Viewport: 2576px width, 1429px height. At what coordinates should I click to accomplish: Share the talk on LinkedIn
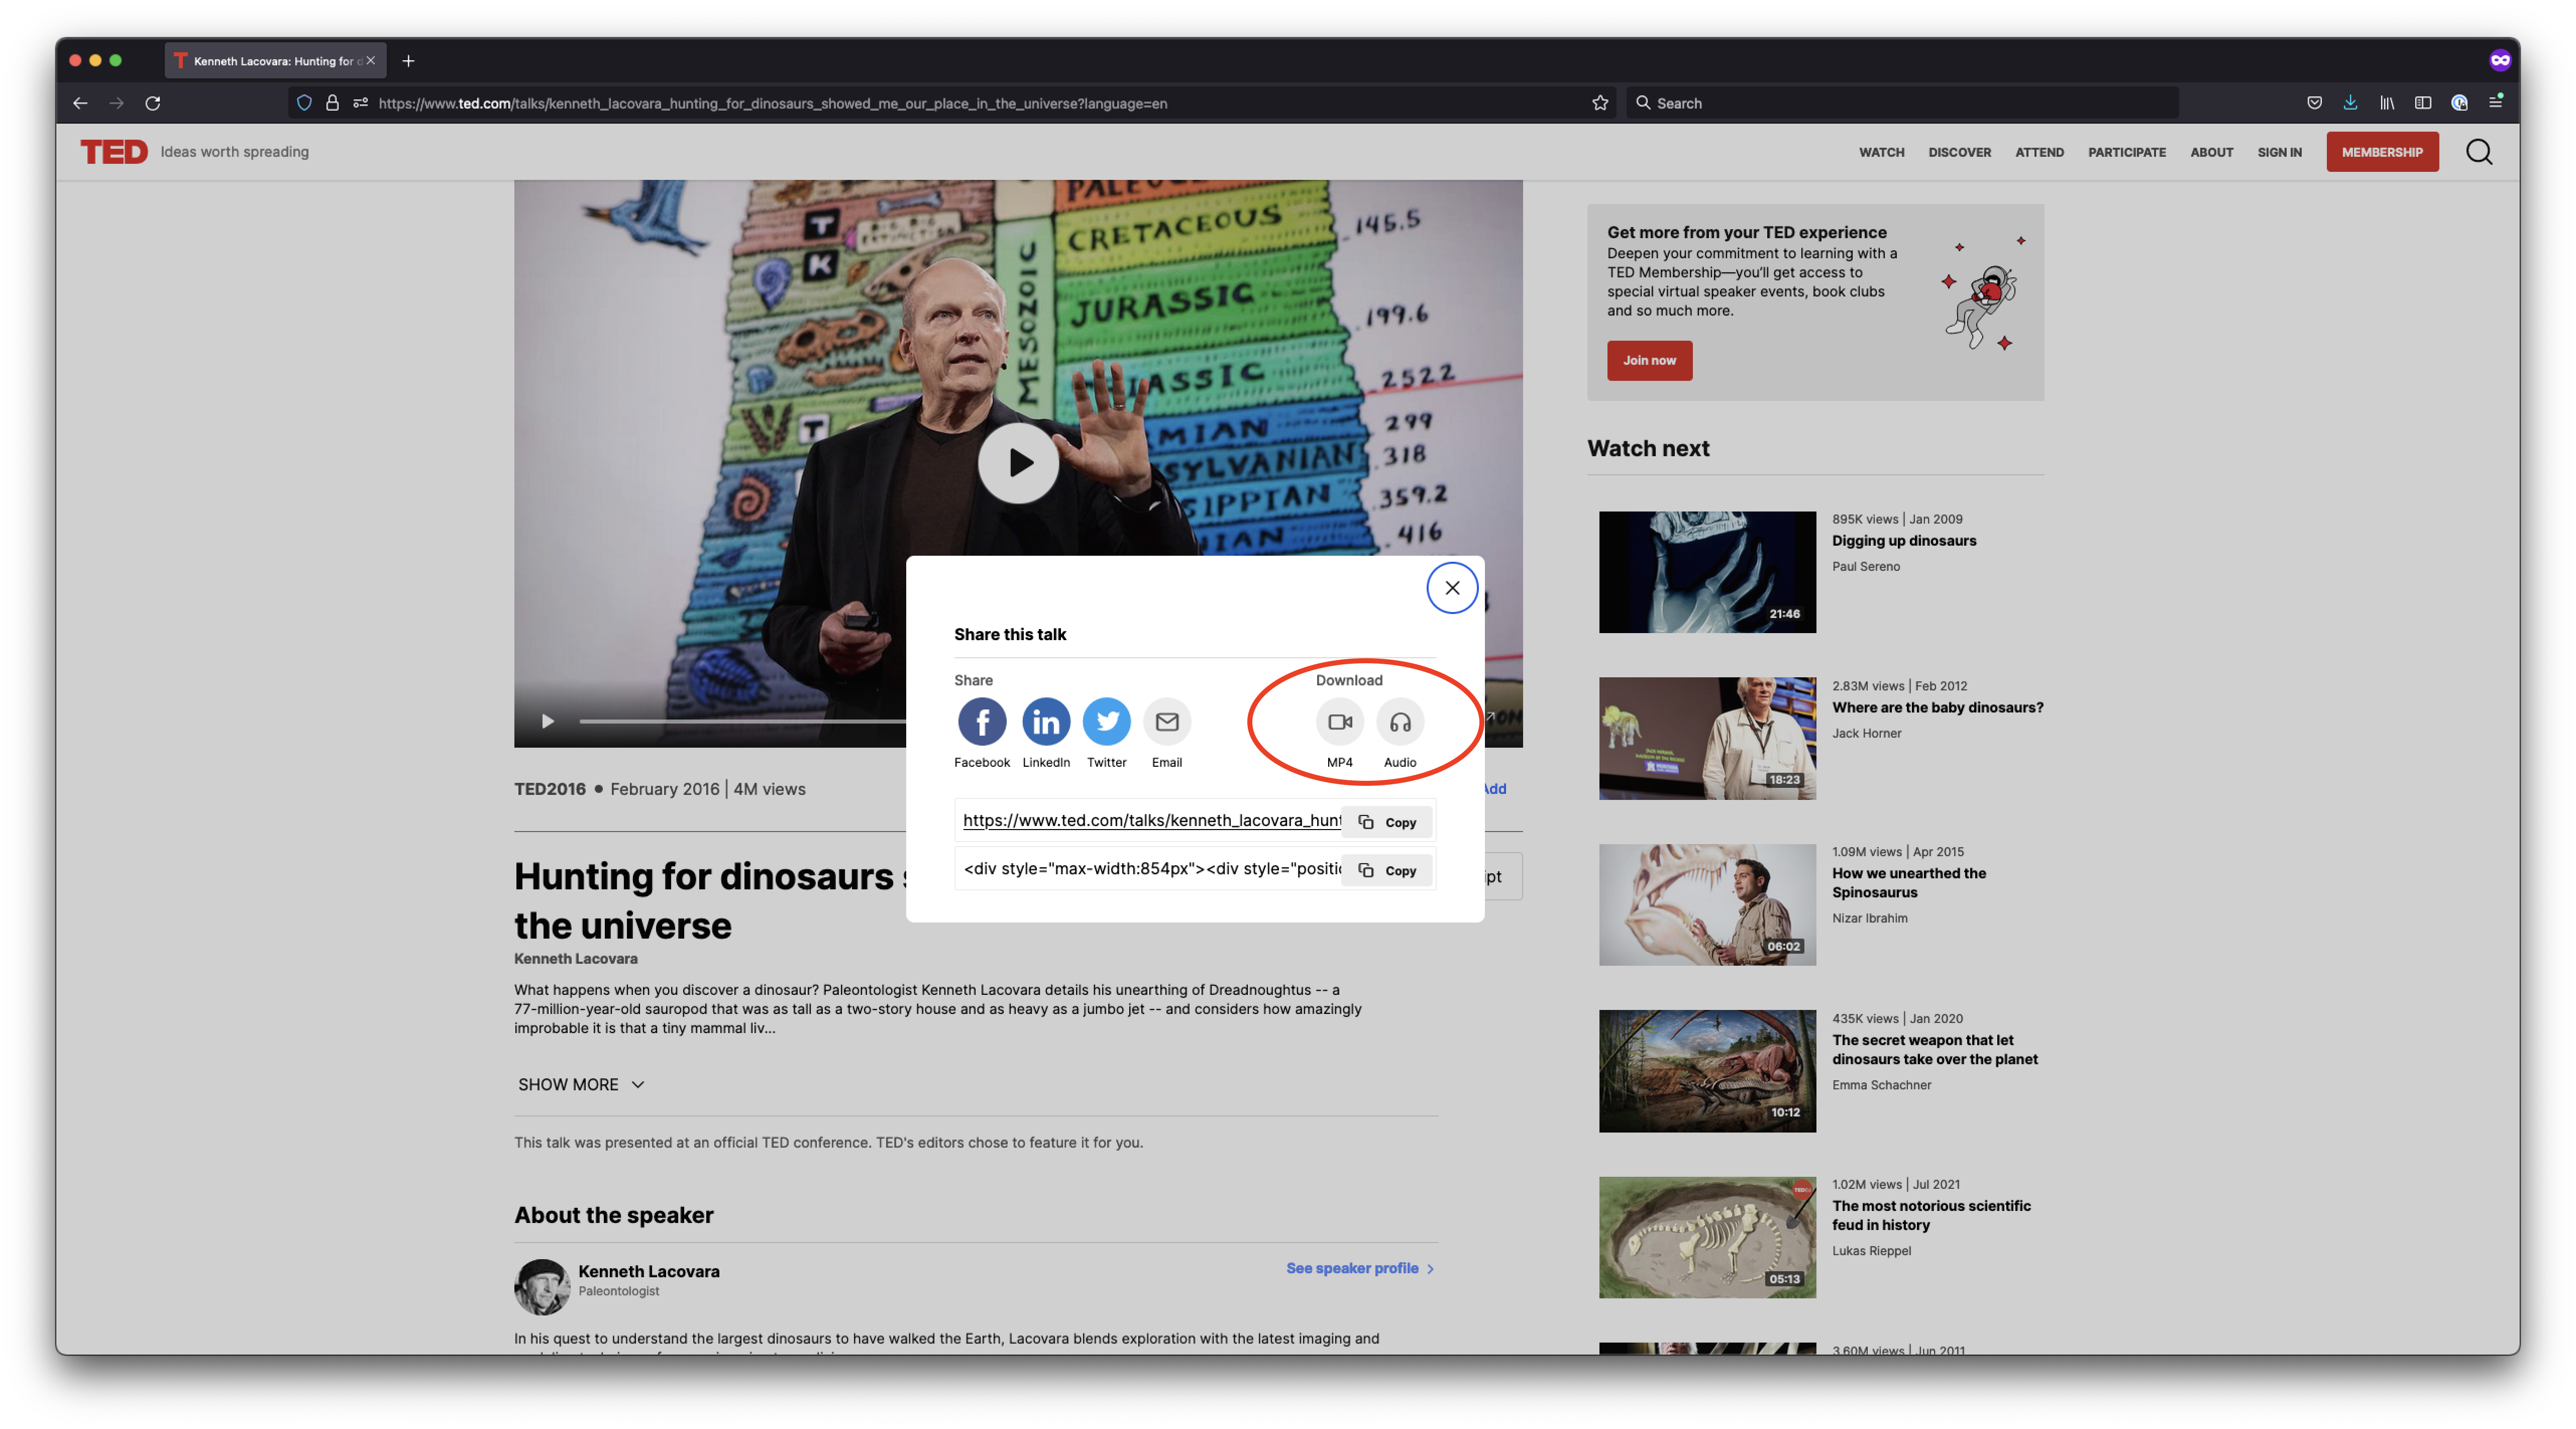pos(1046,721)
